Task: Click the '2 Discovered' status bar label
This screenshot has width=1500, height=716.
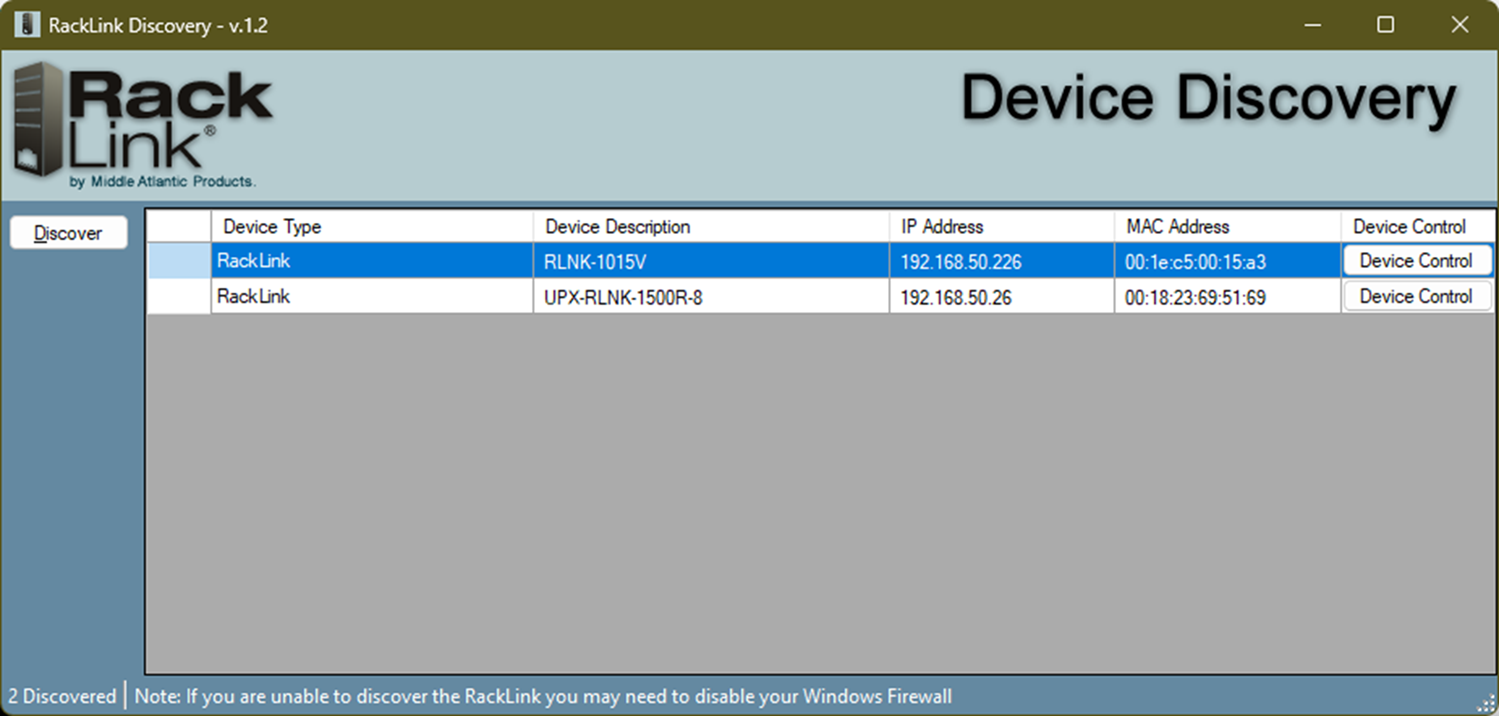Action: click(x=62, y=696)
